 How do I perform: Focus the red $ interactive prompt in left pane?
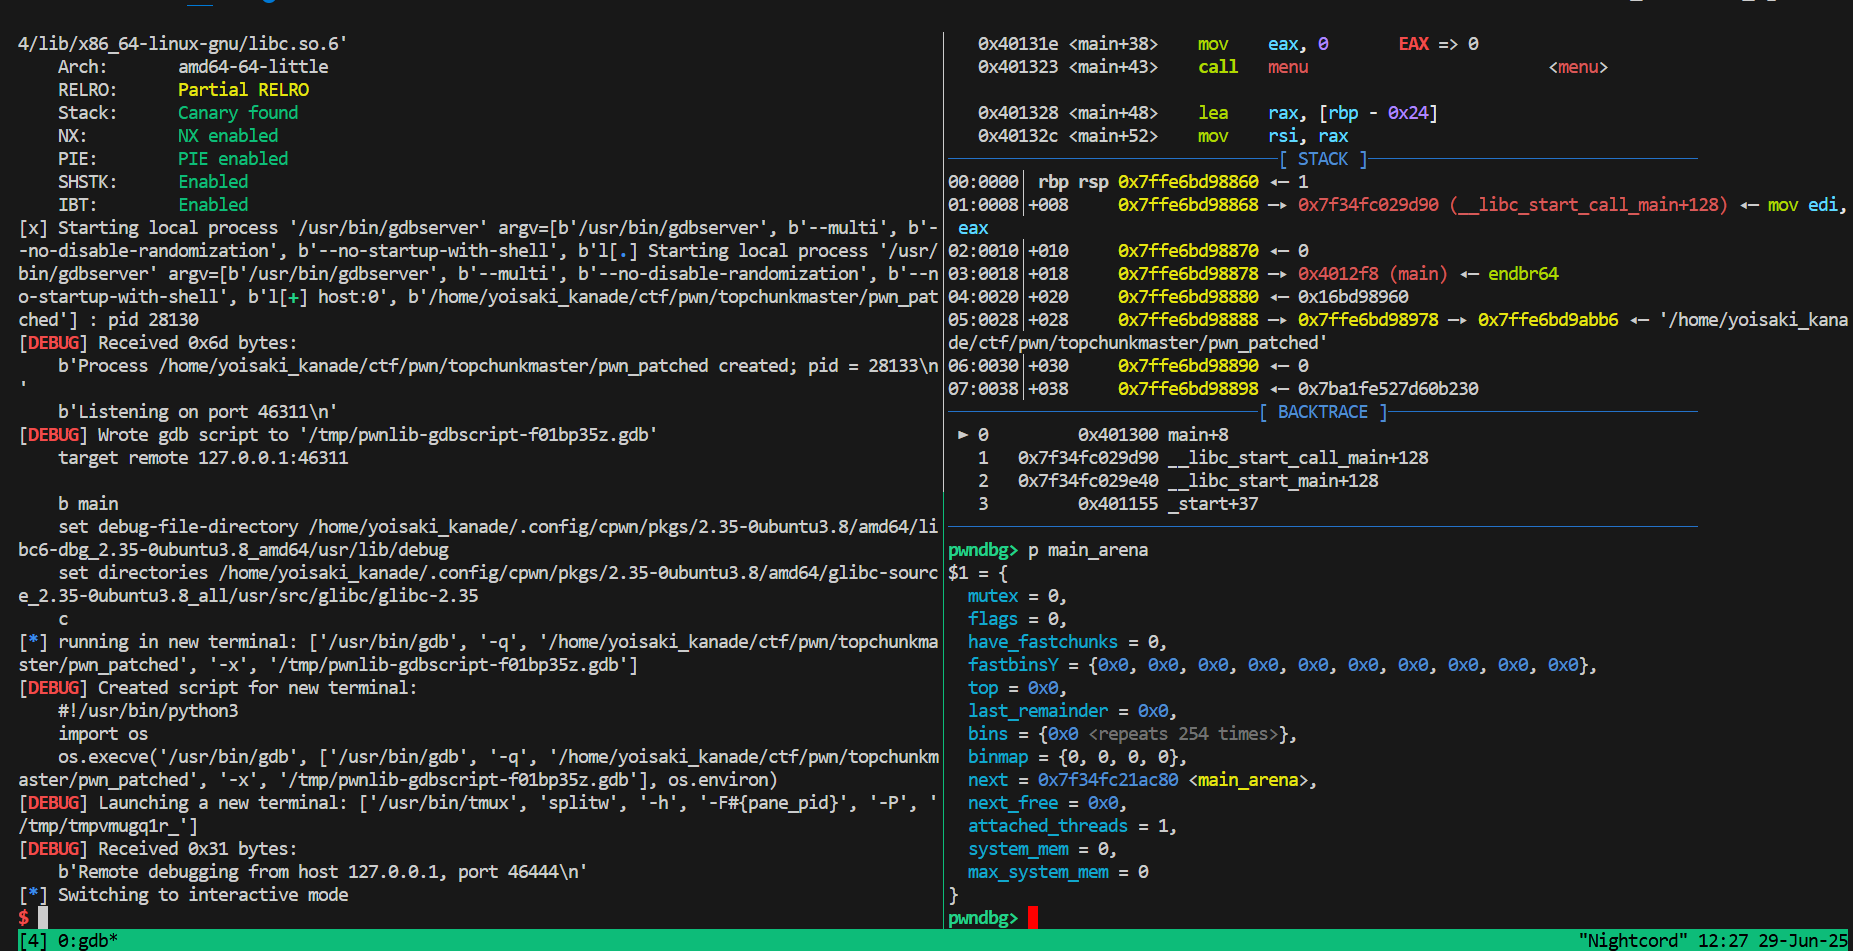click(24, 917)
